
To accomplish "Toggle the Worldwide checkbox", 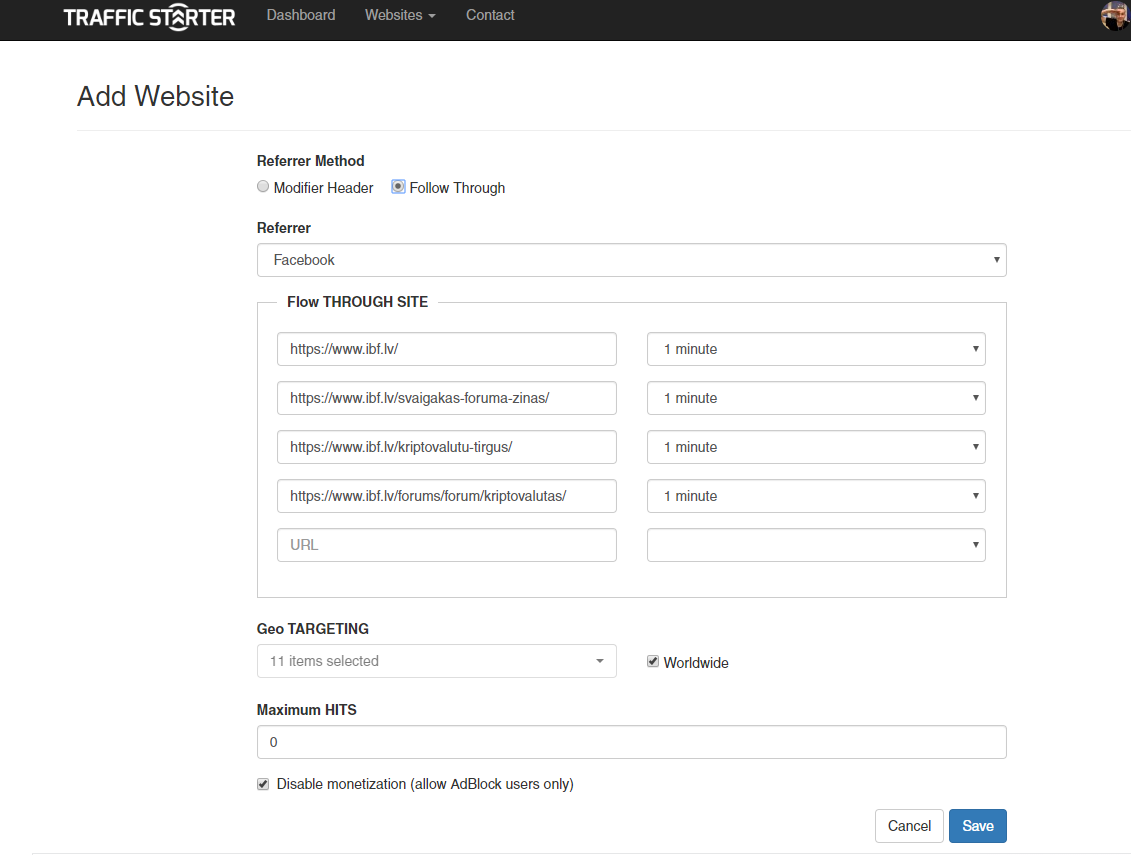I will (653, 662).
